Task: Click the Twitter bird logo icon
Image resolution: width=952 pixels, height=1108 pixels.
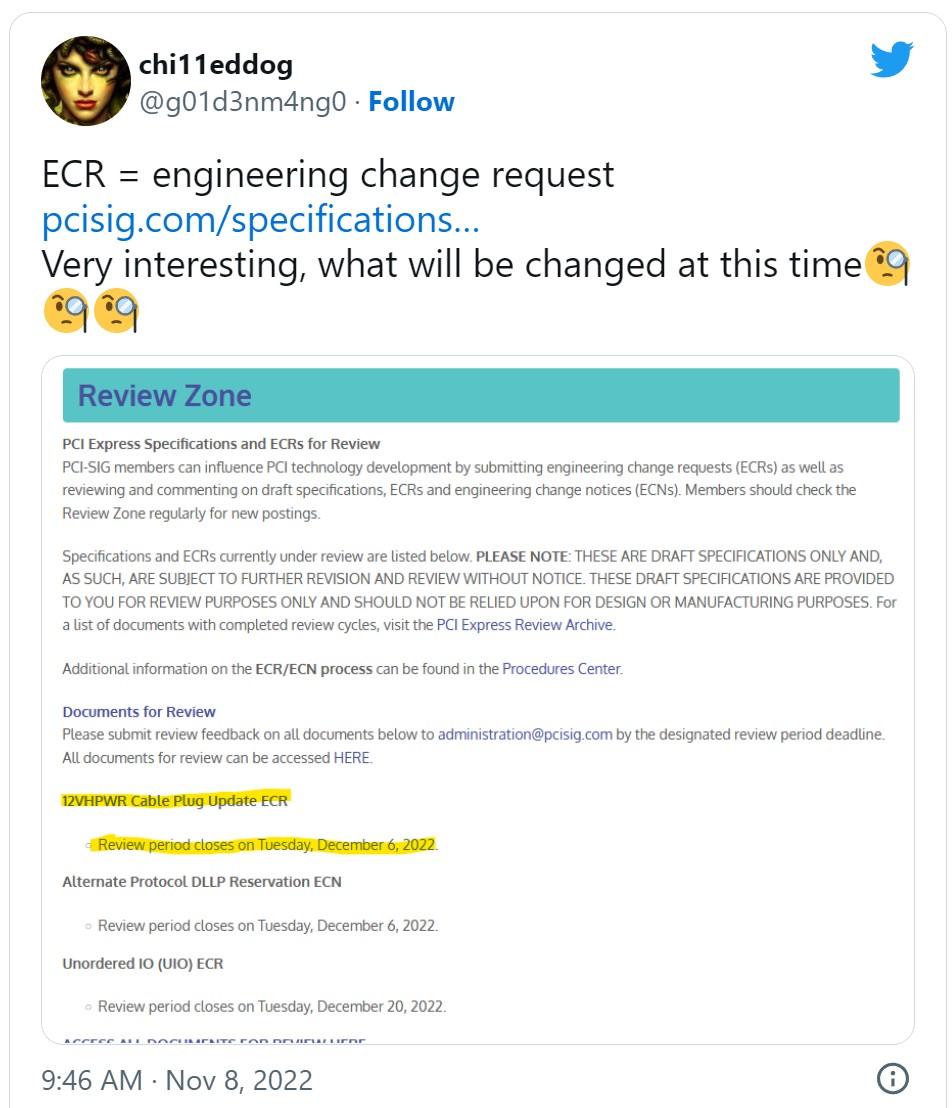Action: [x=891, y=61]
